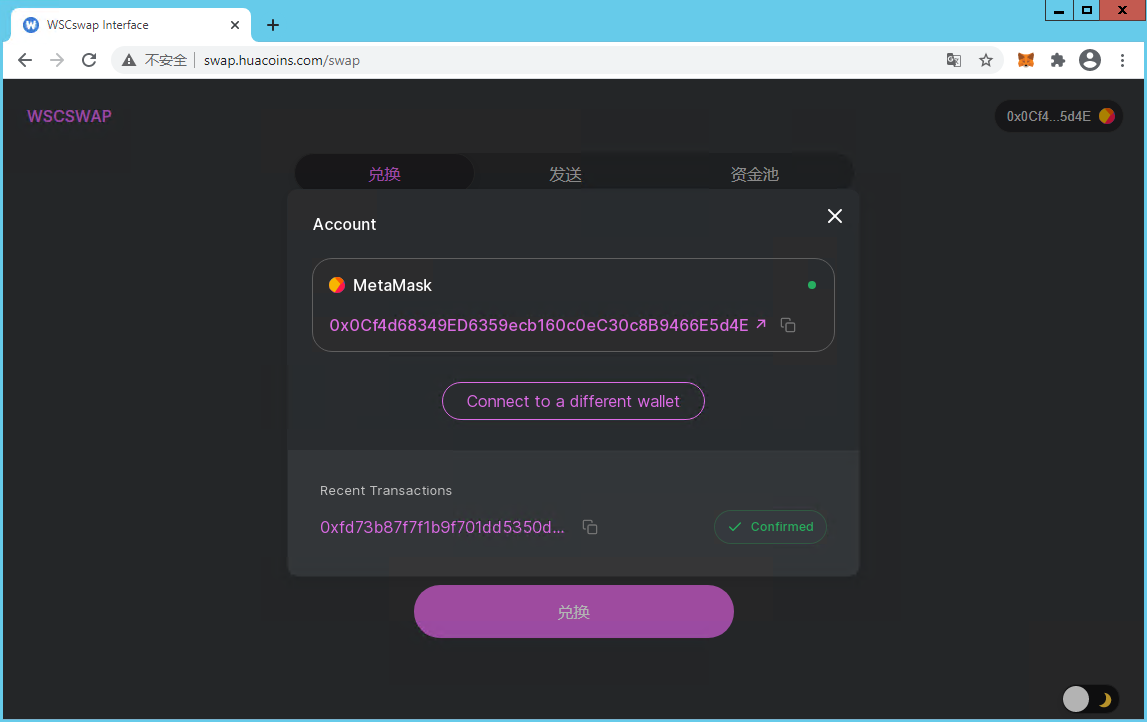Copy the MetaMask wallet address
Viewport: 1147px width, 722px height.
click(x=788, y=325)
